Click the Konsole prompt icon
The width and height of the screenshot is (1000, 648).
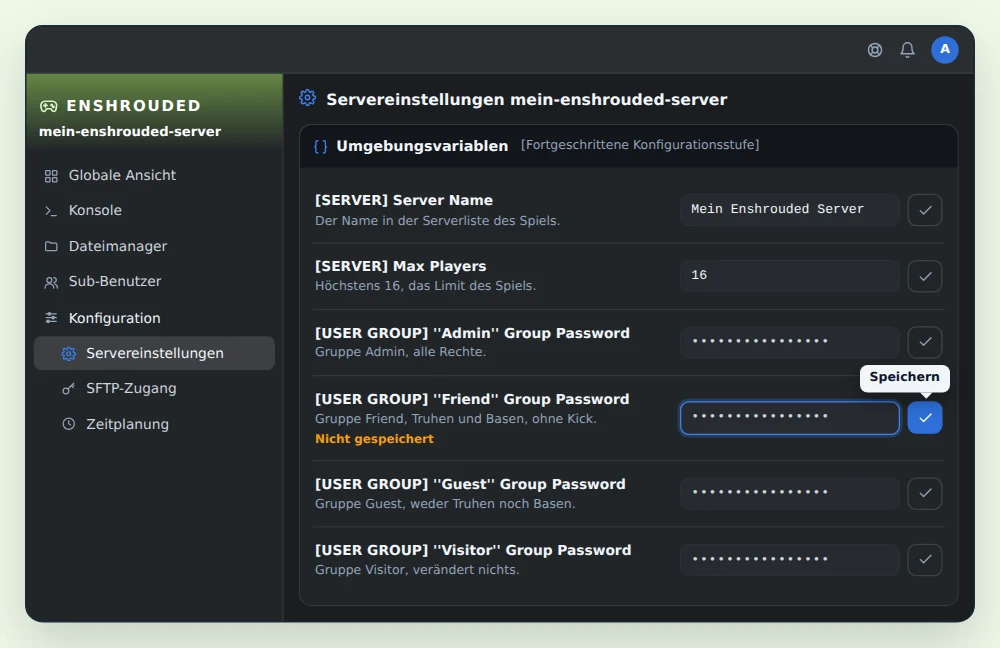(x=51, y=210)
